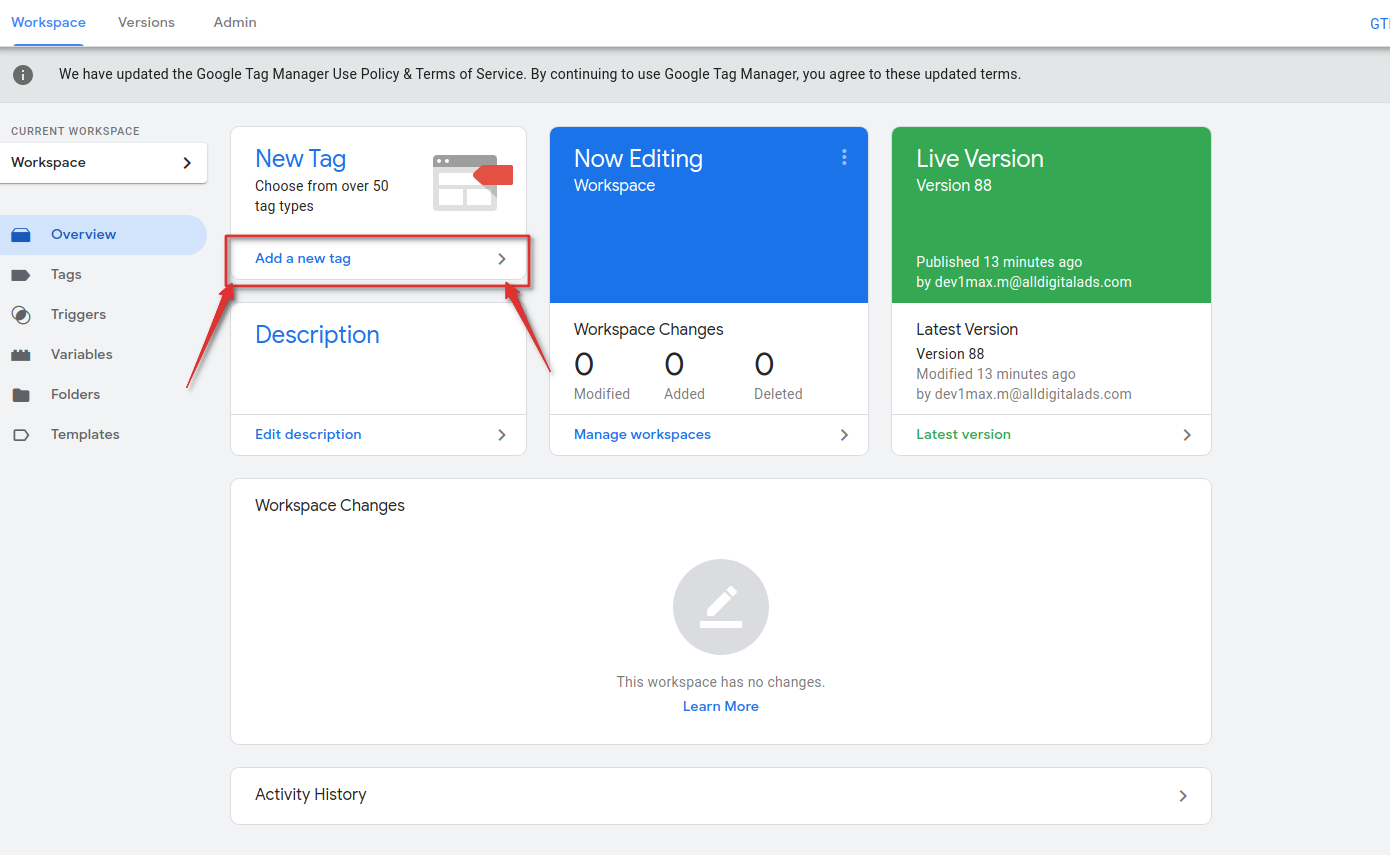Screen dimensions: 1390x855
Task: Open the Admin tab
Action: (235, 22)
